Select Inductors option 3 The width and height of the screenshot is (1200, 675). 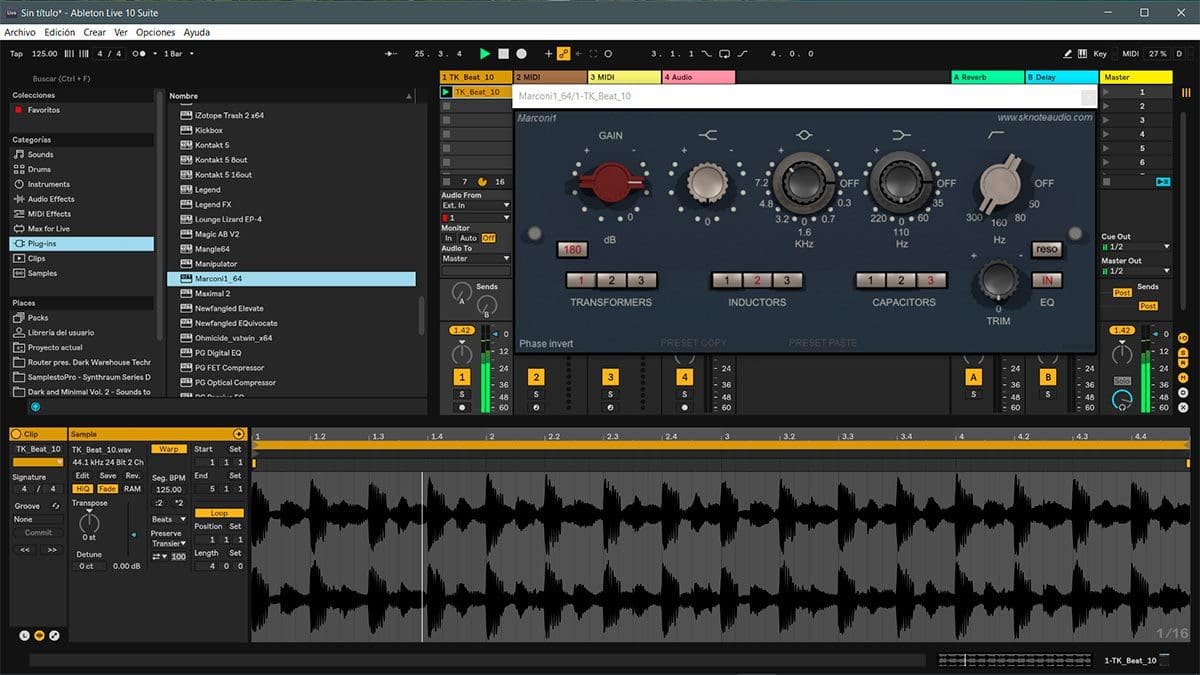(x=787, y=281)
